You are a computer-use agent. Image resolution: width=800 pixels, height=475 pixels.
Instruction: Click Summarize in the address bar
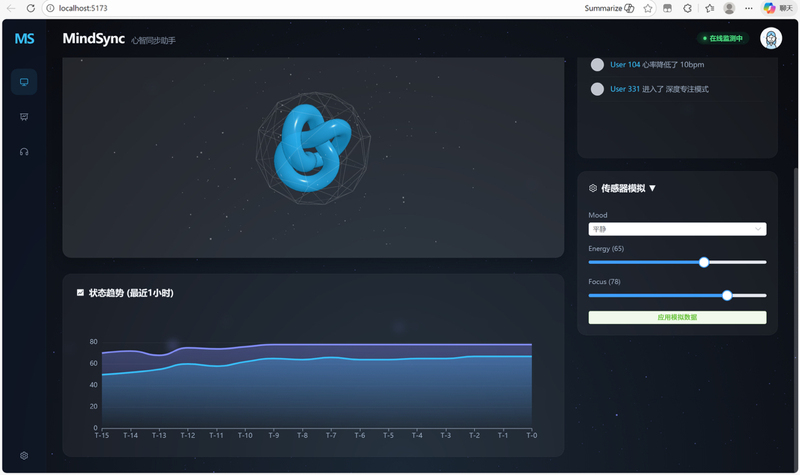609,8
